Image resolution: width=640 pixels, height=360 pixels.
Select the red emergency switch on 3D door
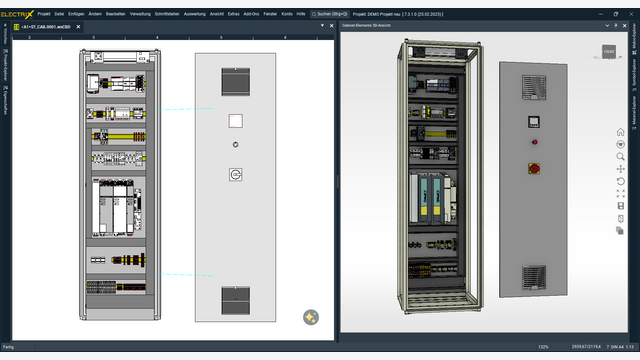(534, 169)
